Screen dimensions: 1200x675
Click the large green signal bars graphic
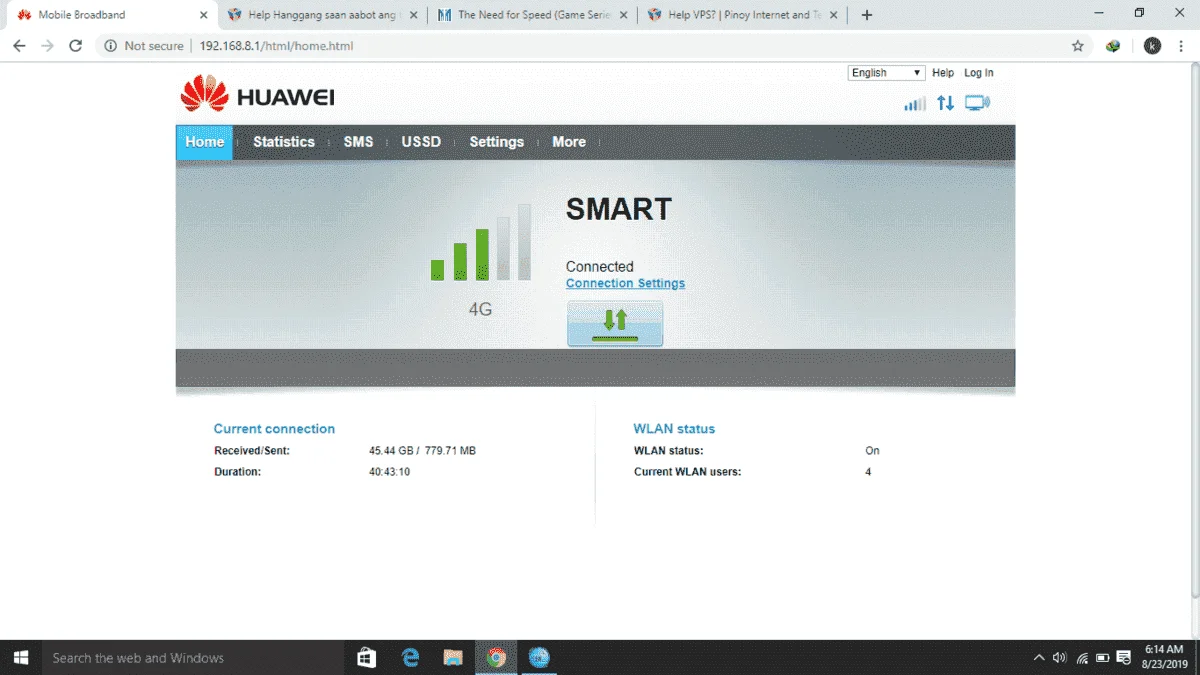click(x=481, y=242)
